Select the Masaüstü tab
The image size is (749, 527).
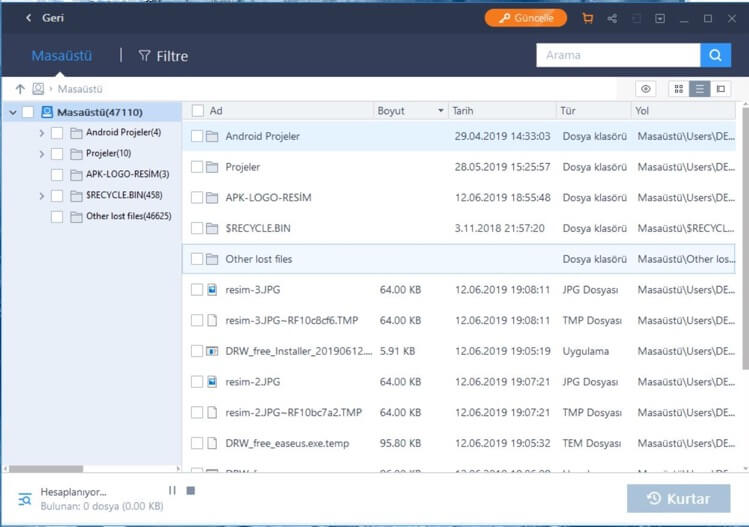(x=62, y=56)
